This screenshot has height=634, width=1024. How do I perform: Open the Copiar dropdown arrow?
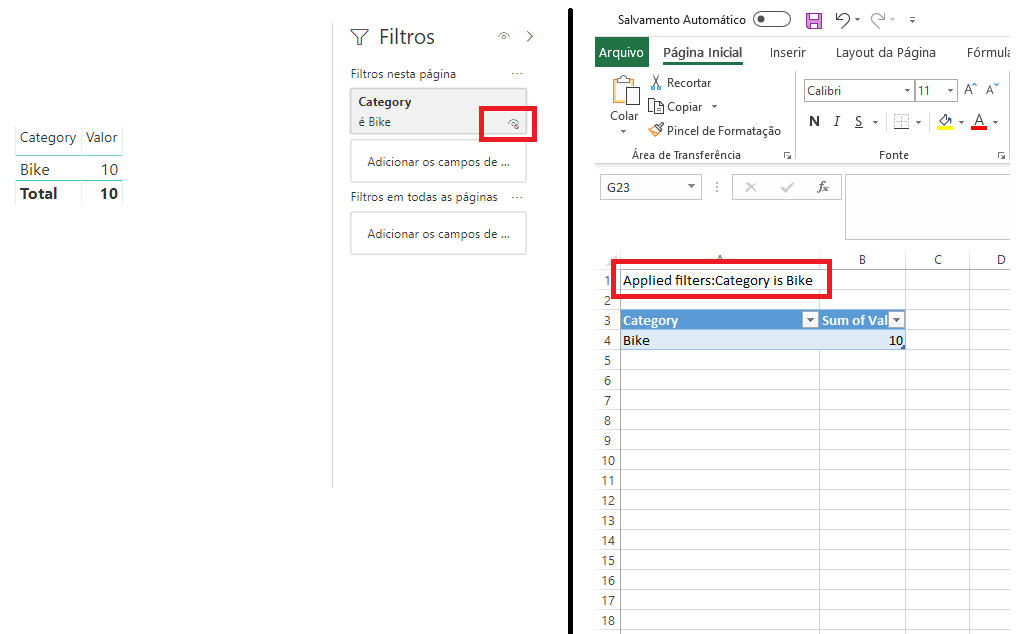click(x=714, y=106)
